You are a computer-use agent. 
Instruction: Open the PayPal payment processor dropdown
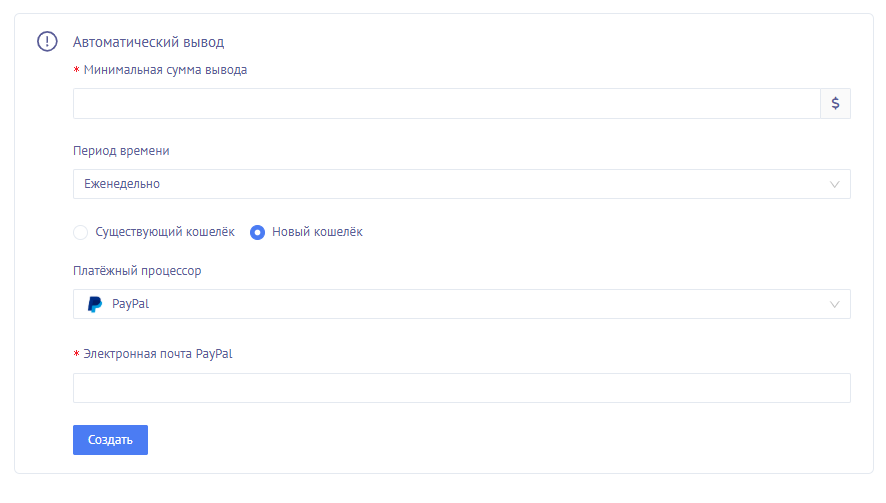(450, 304)
